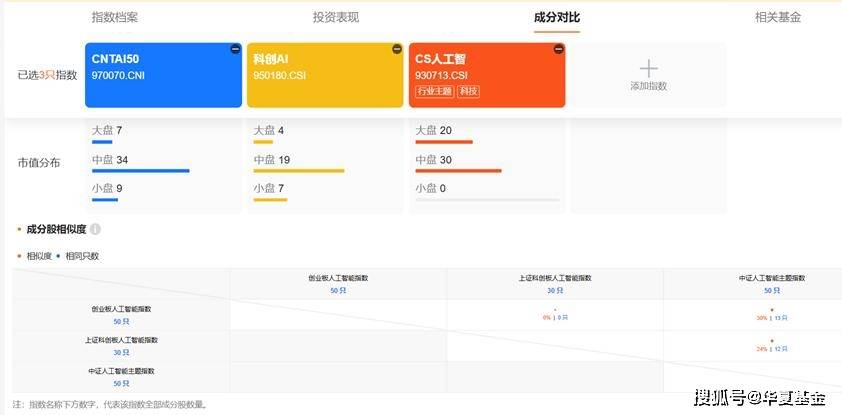Select the orange CS人工智 card title
This screenshot has height=415, width=842.
[x=440, y=59]
